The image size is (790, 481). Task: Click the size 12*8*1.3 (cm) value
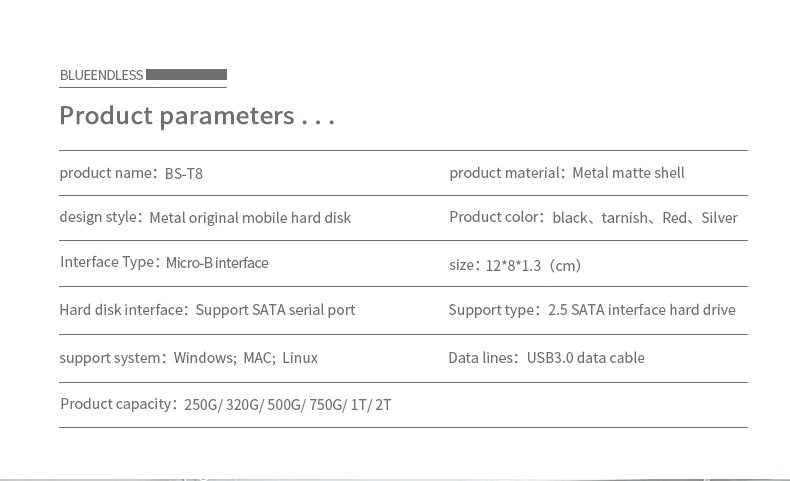pyautogui.click(x=533, y=265)
